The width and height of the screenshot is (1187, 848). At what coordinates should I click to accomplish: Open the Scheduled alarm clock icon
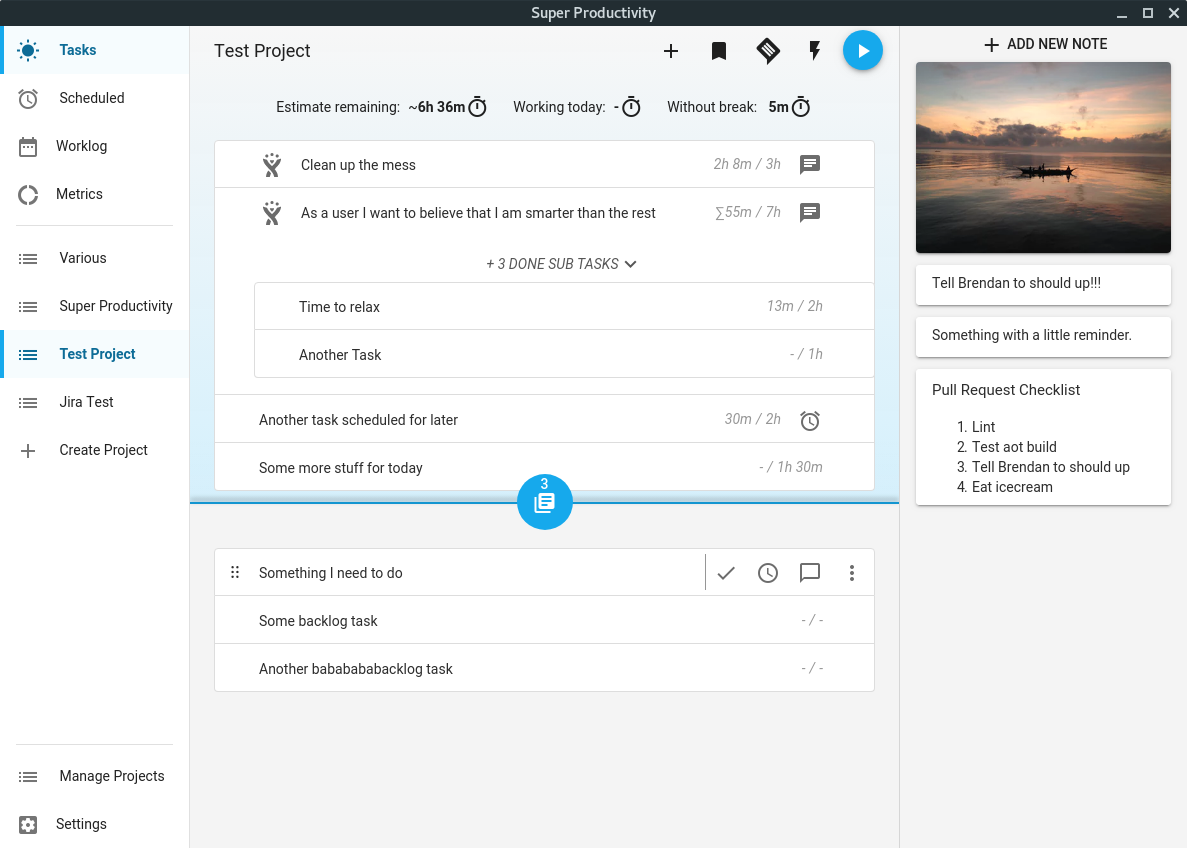point(28,98)
